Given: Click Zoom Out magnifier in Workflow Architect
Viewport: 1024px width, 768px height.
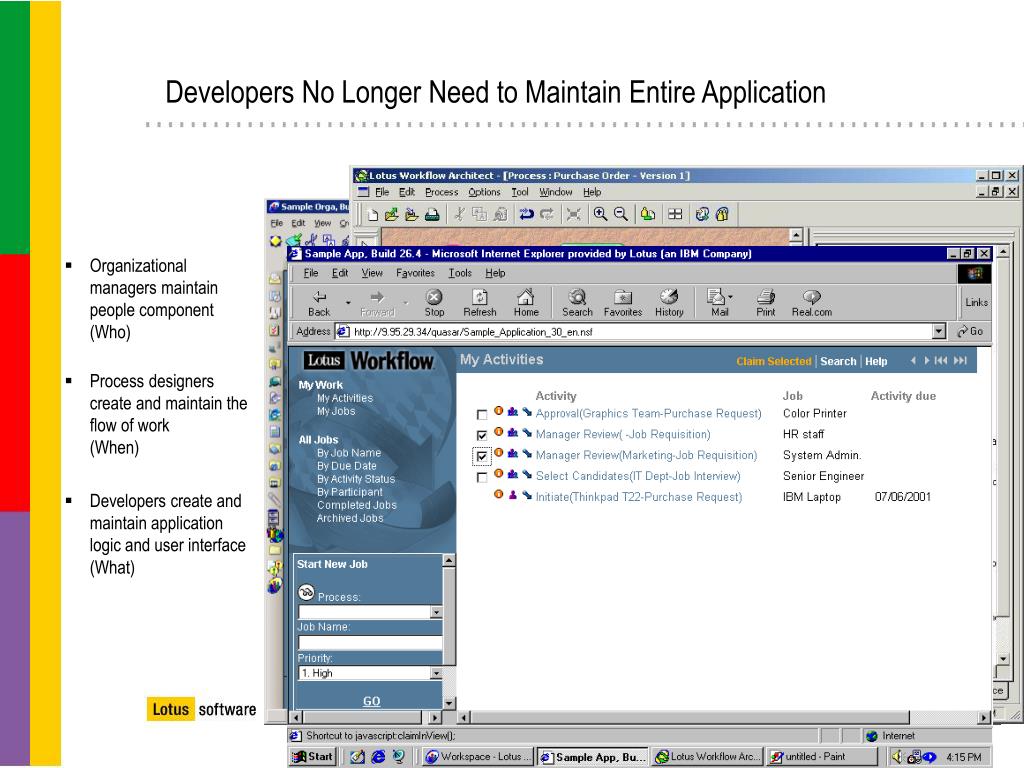Looking at the screenshot, I should click(x=621, y=214).
